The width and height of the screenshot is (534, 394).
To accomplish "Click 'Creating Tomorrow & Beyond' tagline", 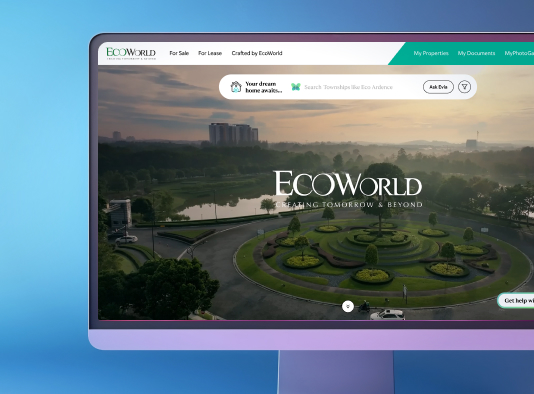I will point(349,205).
